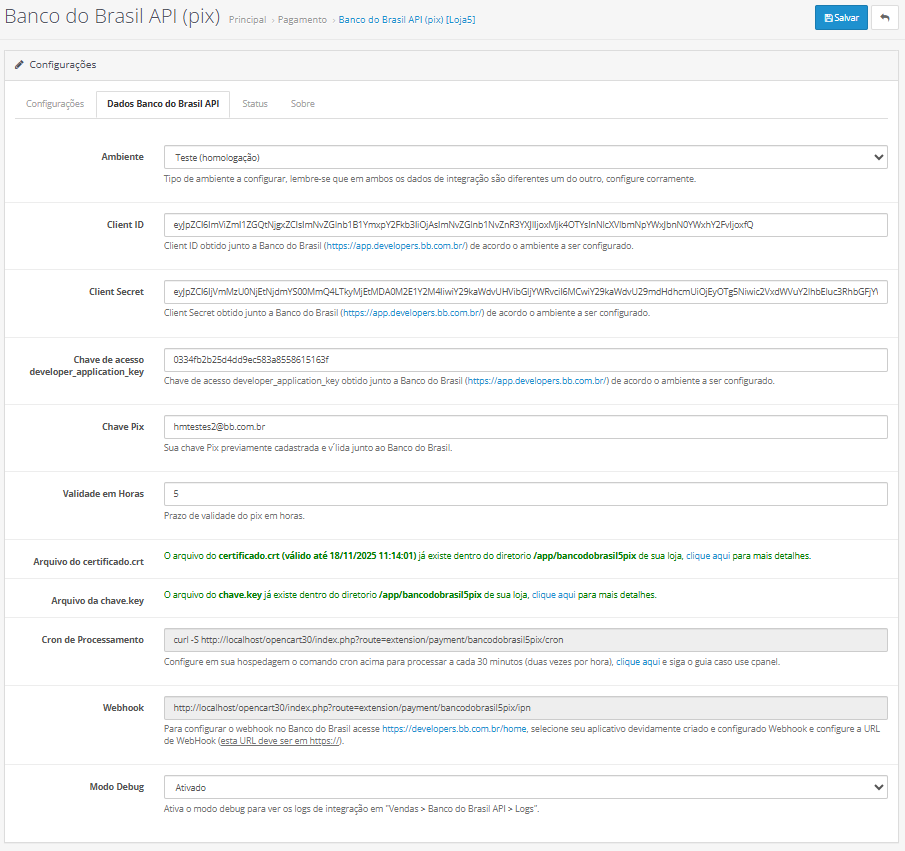905x851 pixels.
Task: Open Banco do Brasil API (pix) [Loja5] breadcrumb
Action: [407, 20]
